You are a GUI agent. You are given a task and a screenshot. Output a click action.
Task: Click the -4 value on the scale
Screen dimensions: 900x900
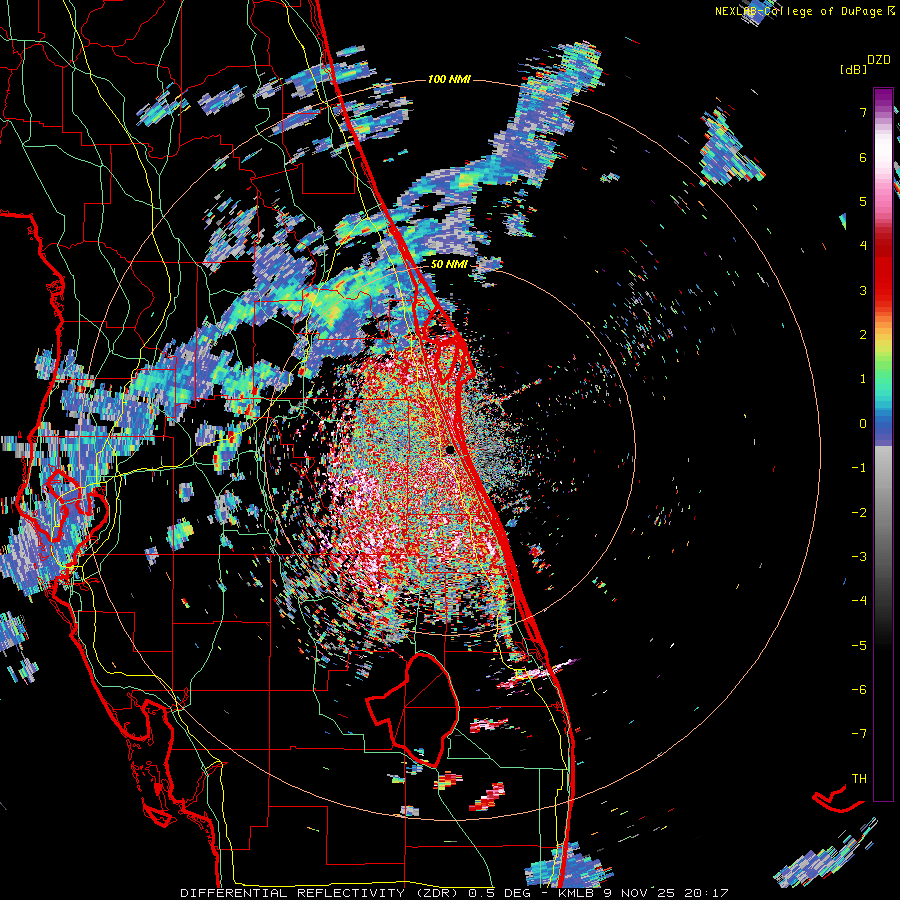pyautogui.click(x=859, y=601)
